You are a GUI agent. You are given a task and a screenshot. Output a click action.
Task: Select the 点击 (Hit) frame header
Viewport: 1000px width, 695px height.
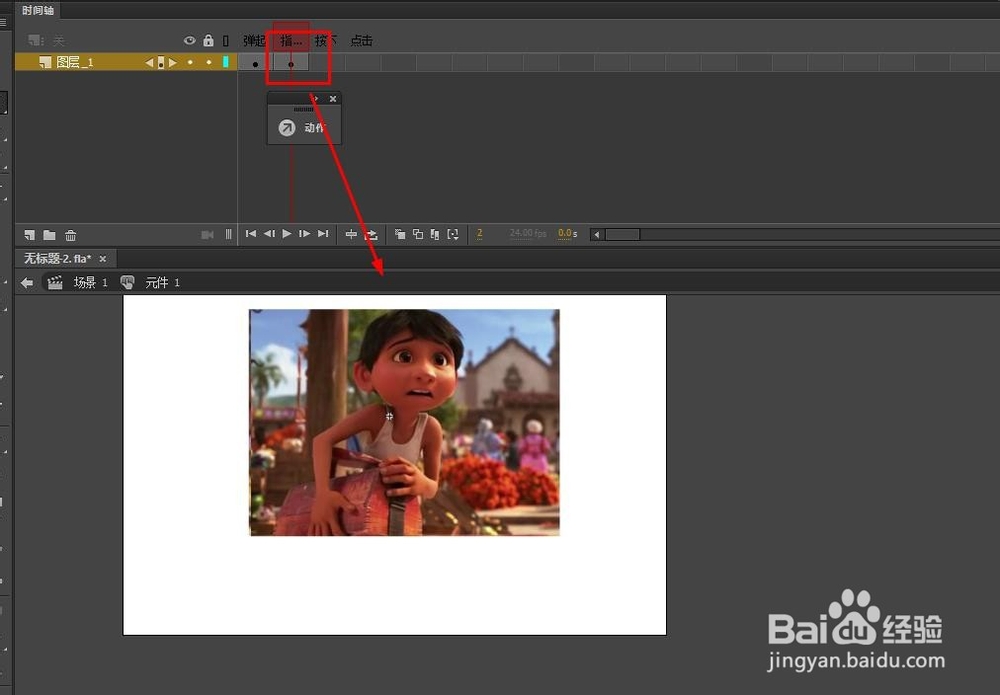coord(362,41)
